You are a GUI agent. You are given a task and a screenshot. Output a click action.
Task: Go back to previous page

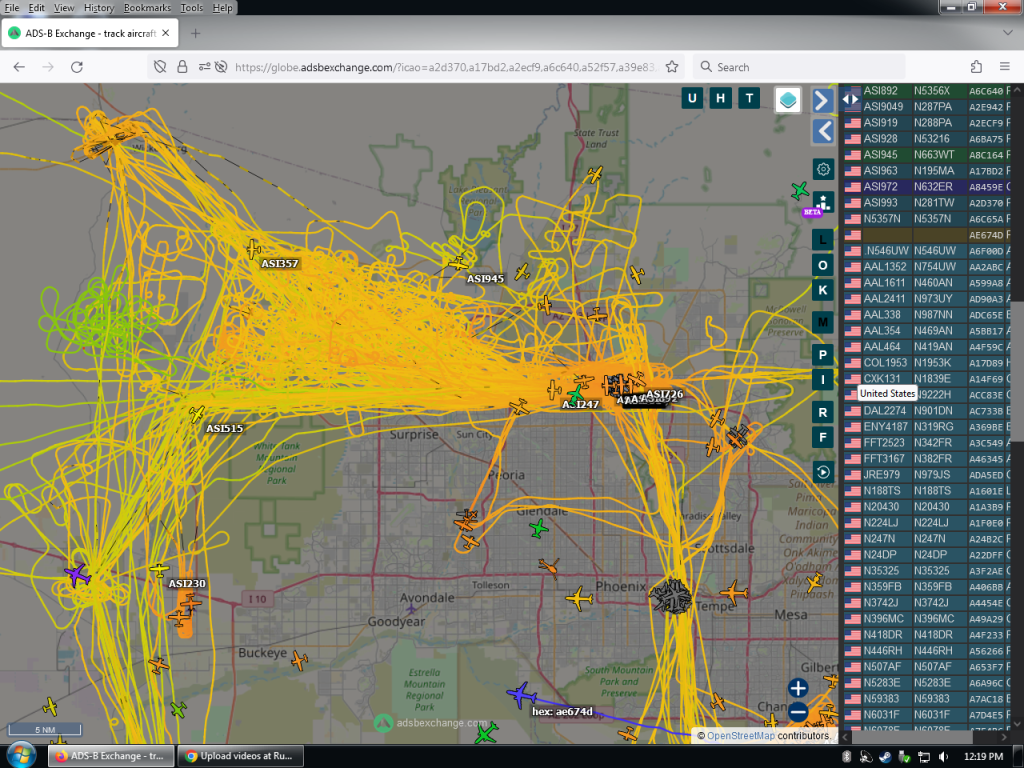pos(19,67)
